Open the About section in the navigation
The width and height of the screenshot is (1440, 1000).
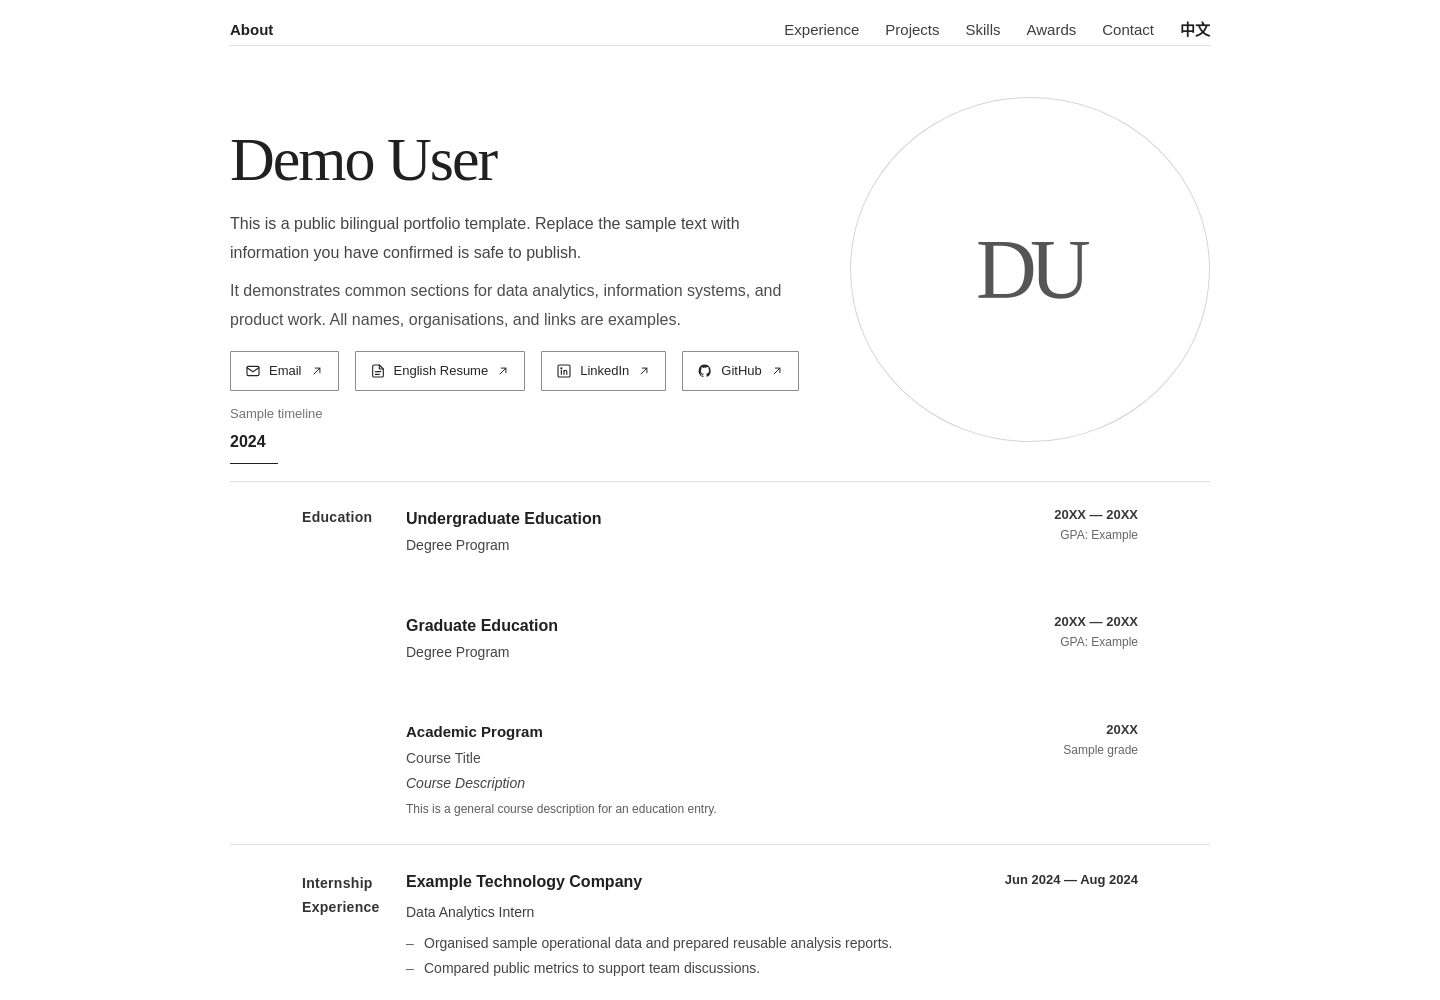[x=251, y=30]
